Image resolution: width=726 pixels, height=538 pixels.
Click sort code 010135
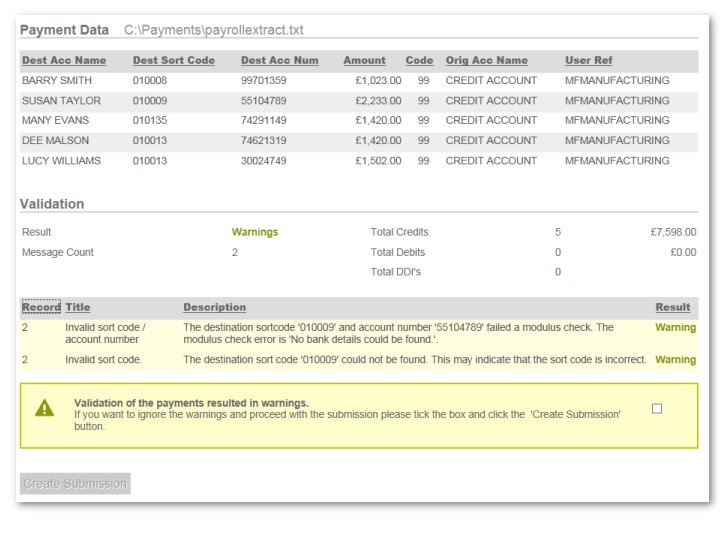point(150,120)
